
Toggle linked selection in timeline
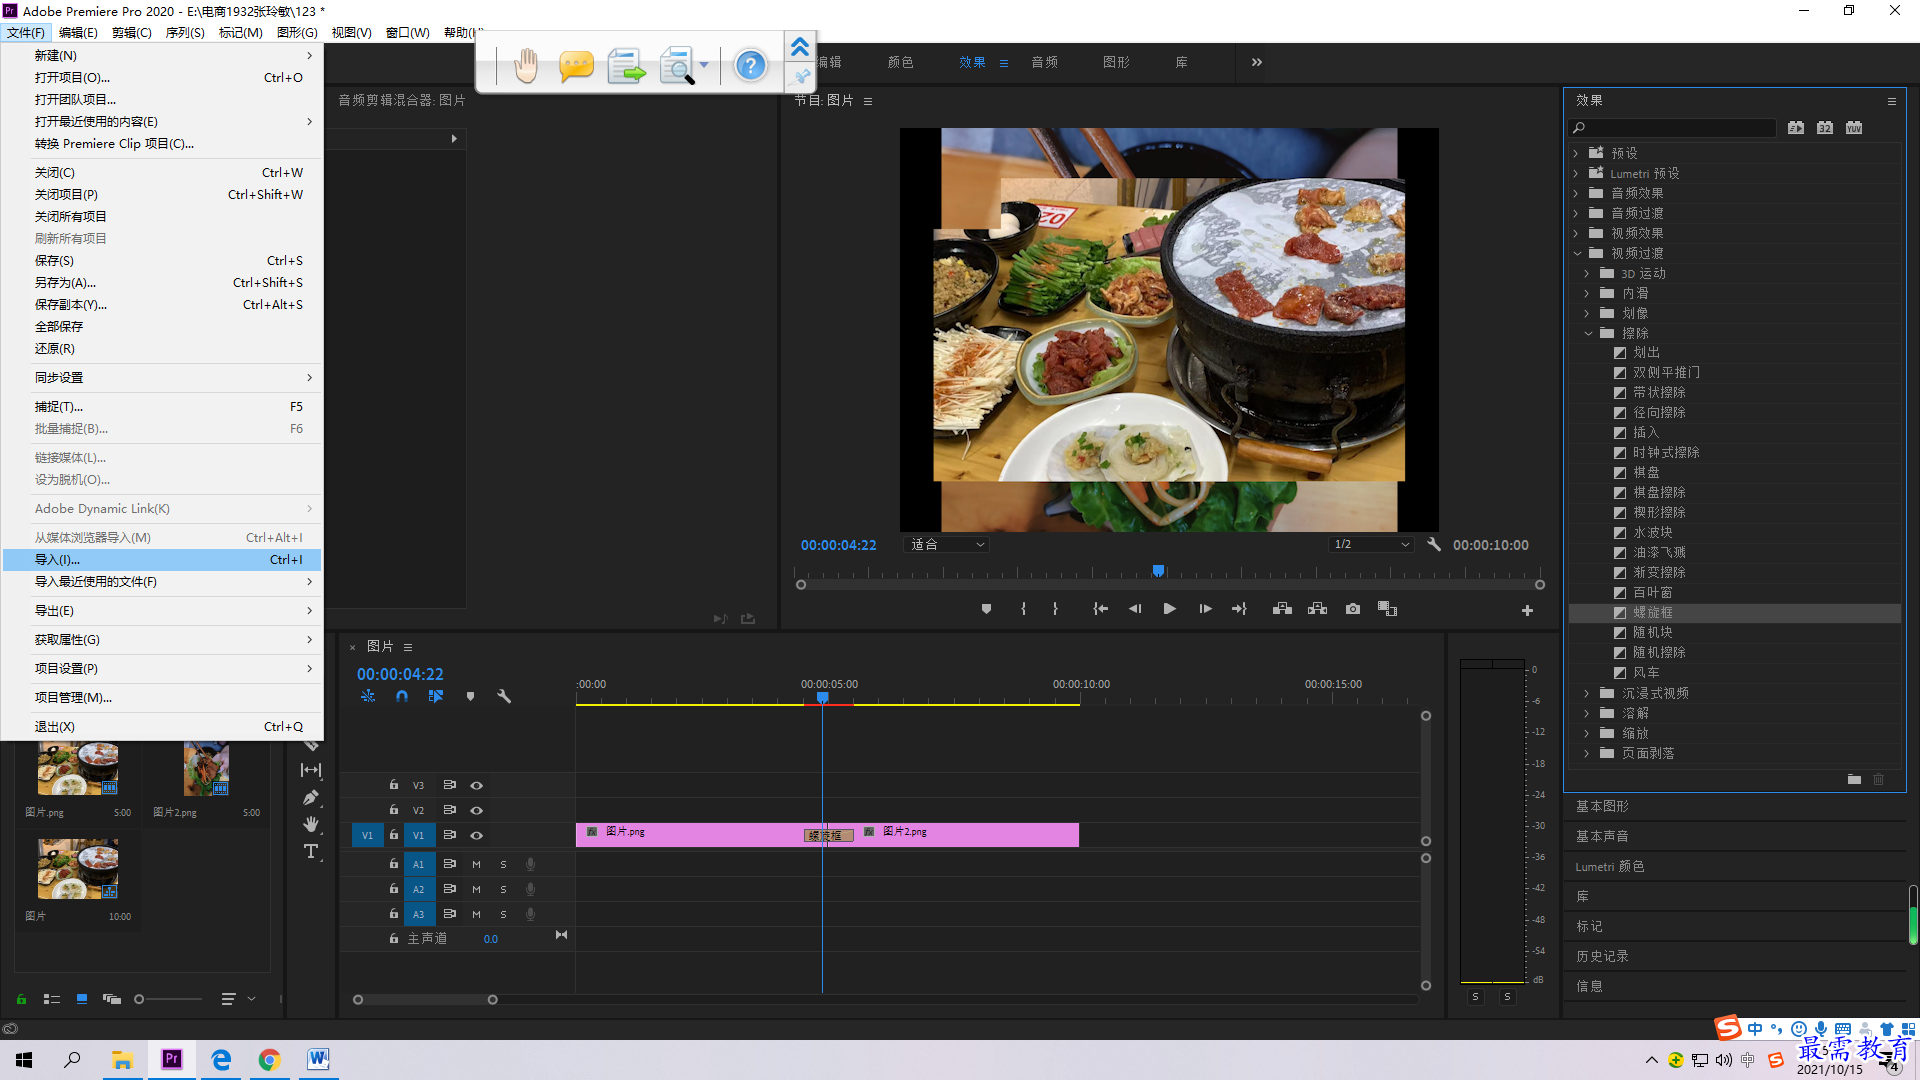click(x=436, y=696)
